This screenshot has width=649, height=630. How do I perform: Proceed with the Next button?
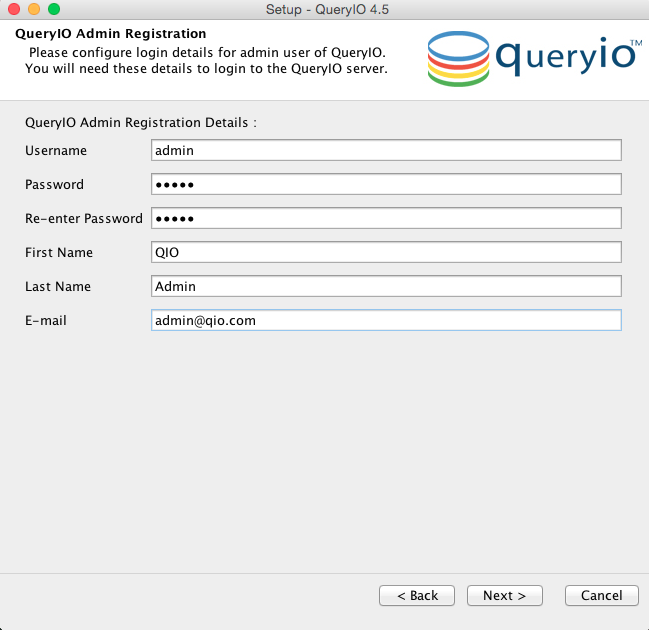(x=505, y=596)
